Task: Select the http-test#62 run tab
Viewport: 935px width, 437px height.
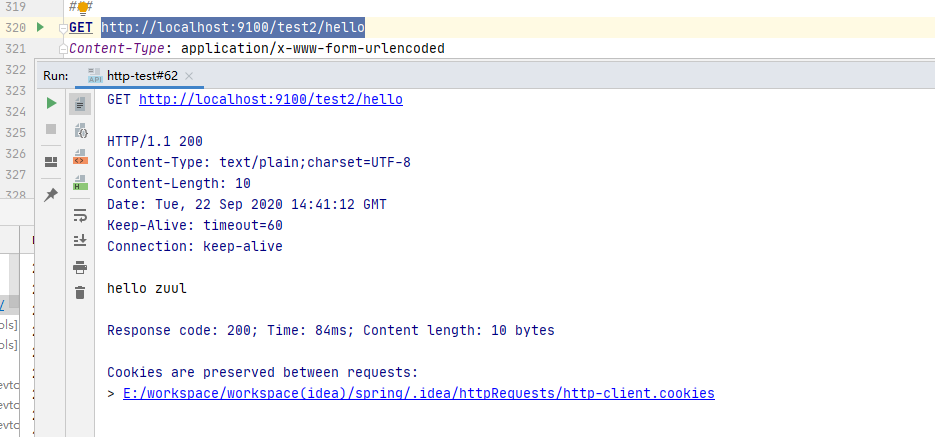Action: 141,76
